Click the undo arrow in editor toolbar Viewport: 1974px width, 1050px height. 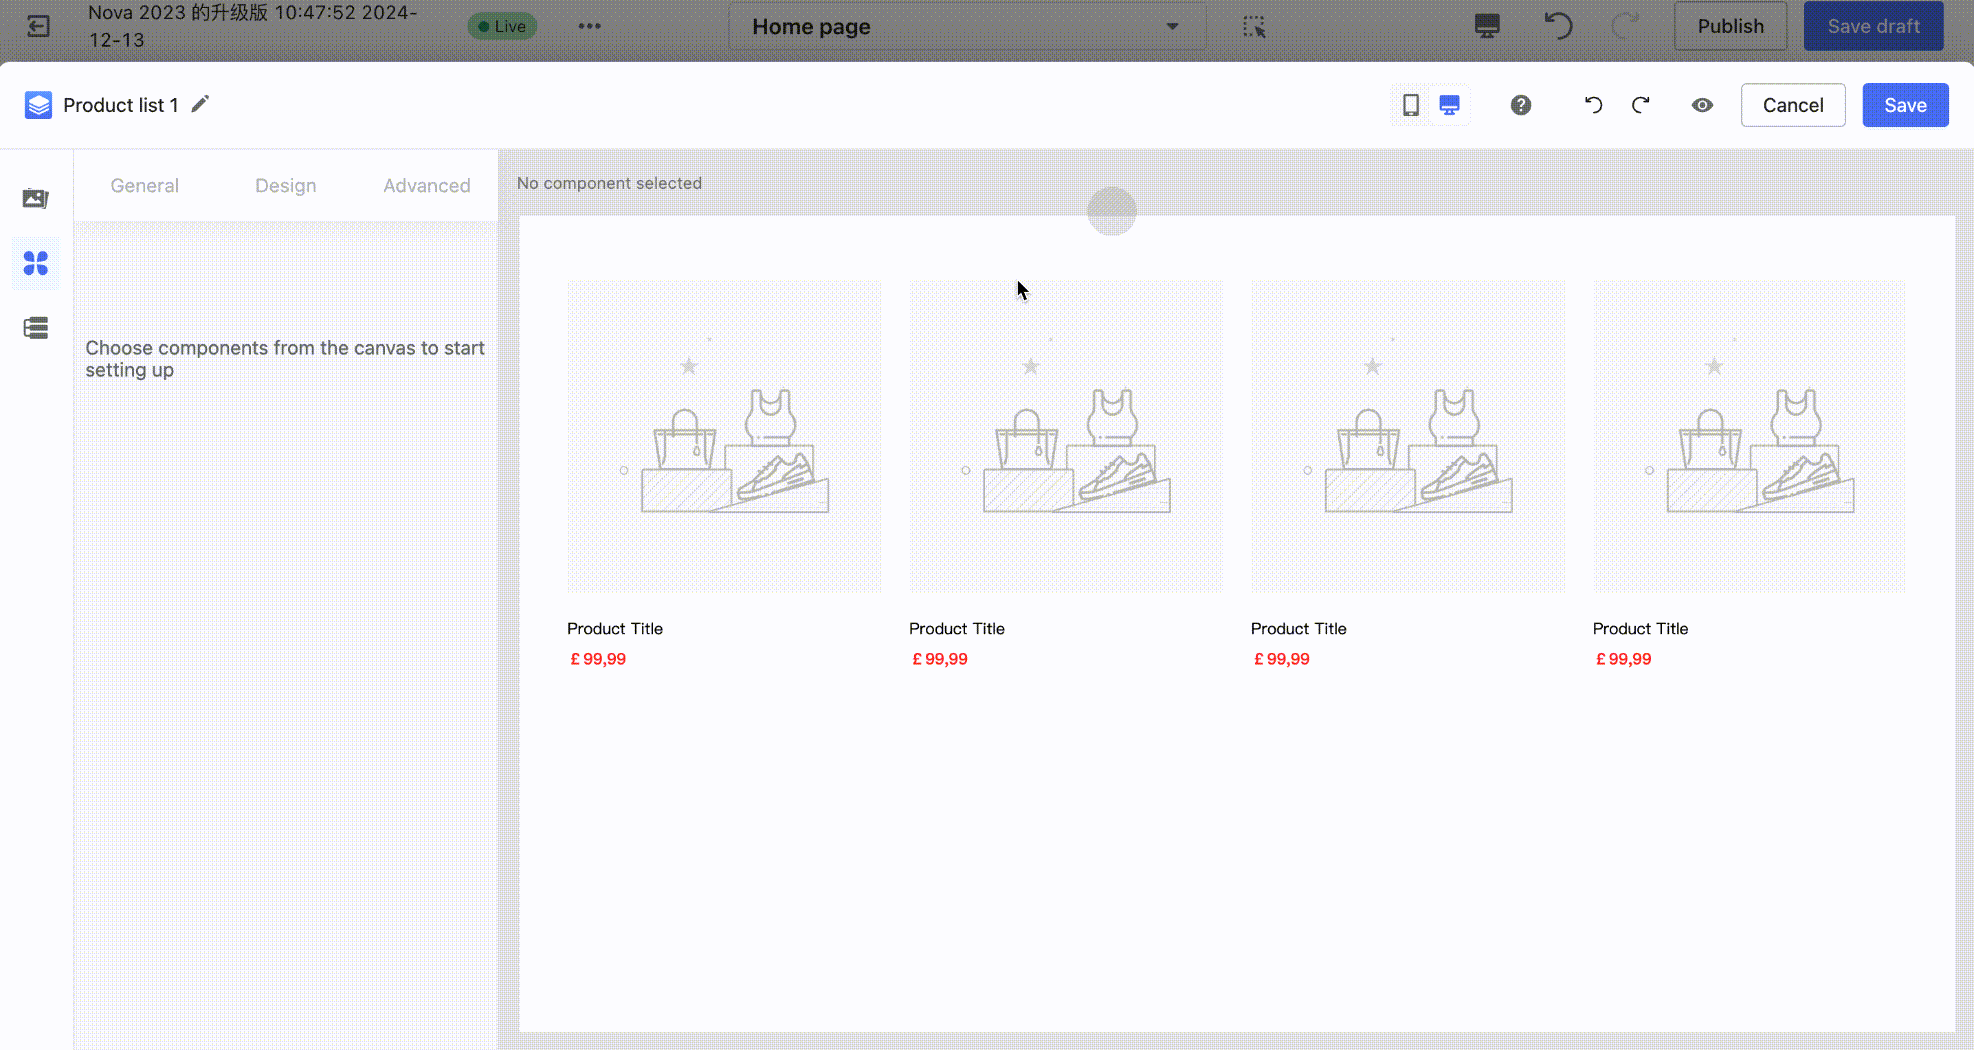click(x=1593, y=105)
